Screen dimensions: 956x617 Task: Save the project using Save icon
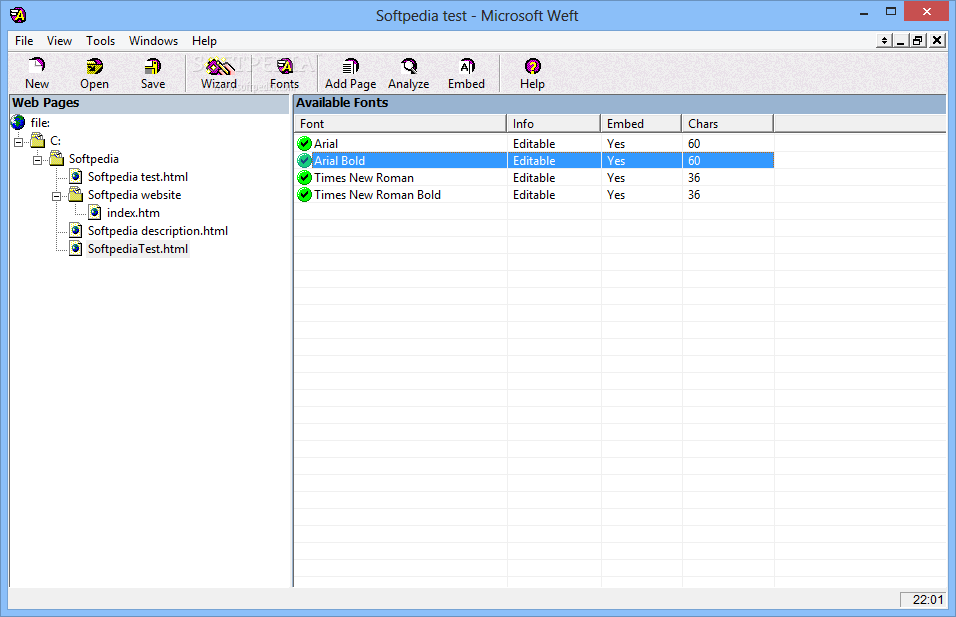click(x=152, y=66)
